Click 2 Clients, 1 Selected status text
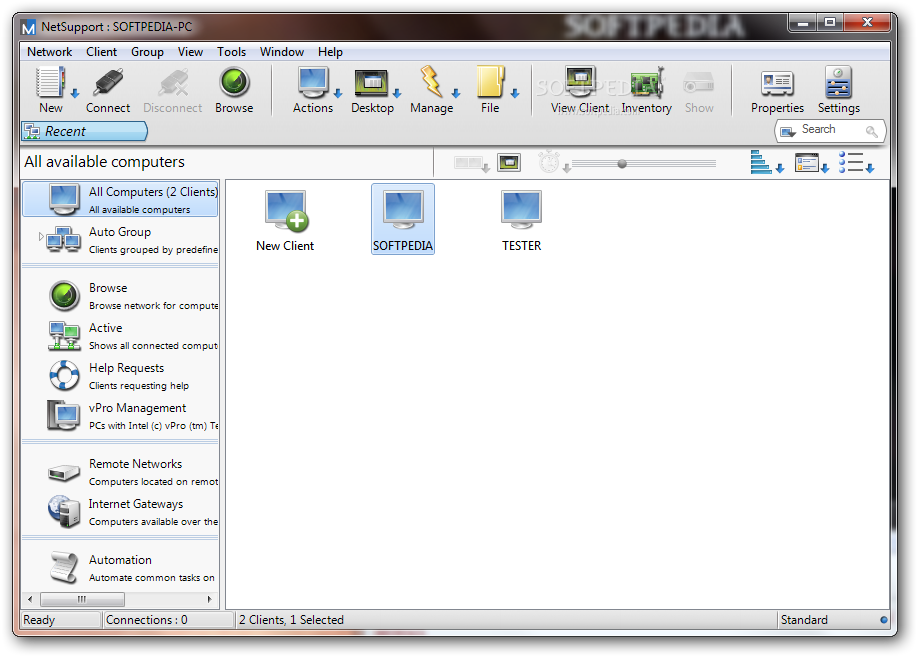This screenshot has width=918, height=657. (291, 620)
